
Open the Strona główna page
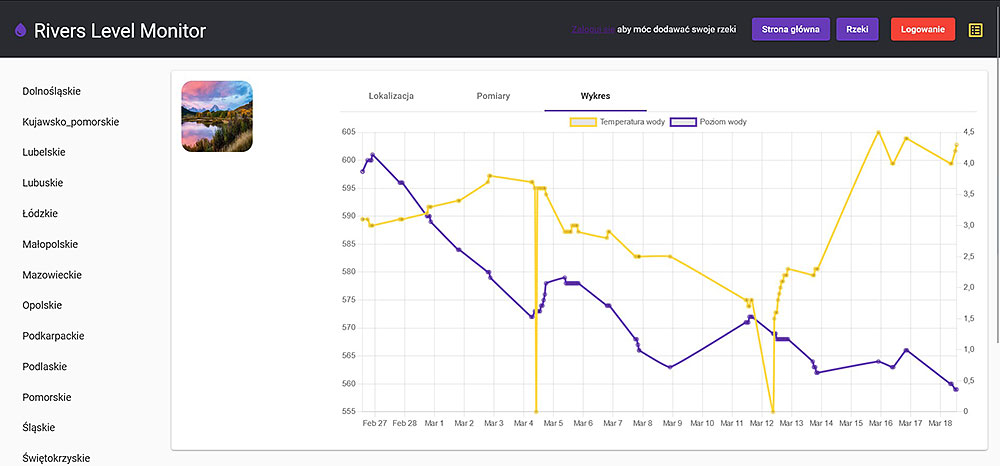[791, 29]
